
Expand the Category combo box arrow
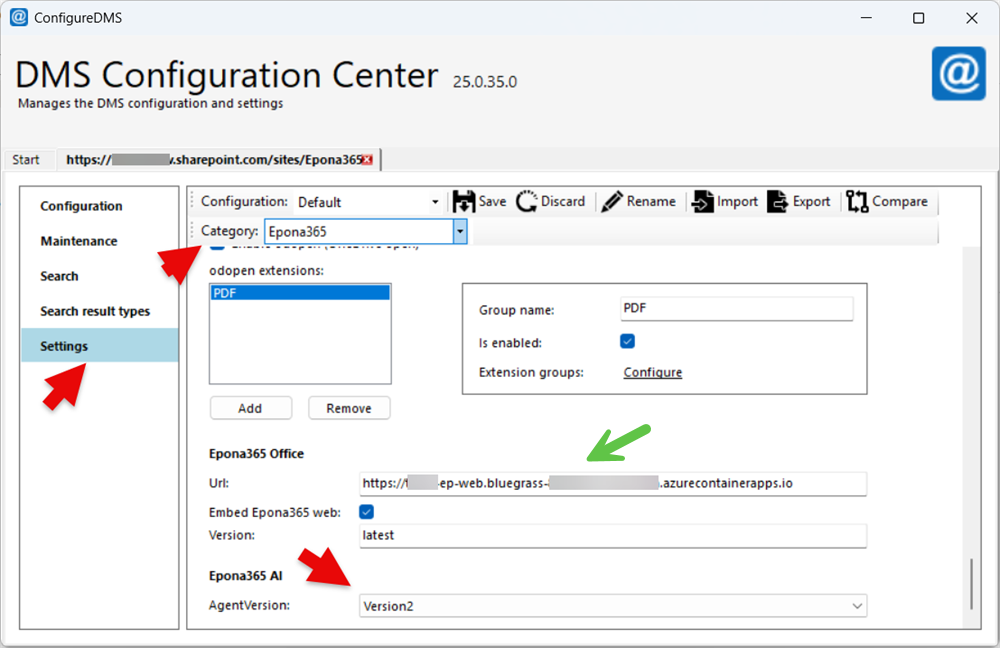pyautogui.click(x=460, y=232)
